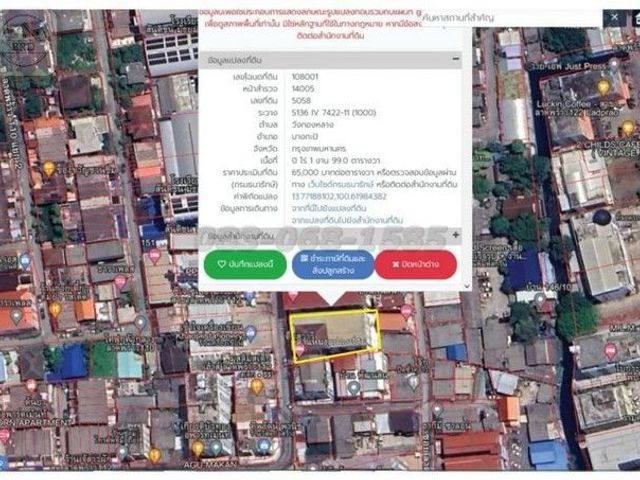The height and width of the screenshot is (480, 640).
Task: Click the green save-parcel button with heart
Action: pos(245,264)
